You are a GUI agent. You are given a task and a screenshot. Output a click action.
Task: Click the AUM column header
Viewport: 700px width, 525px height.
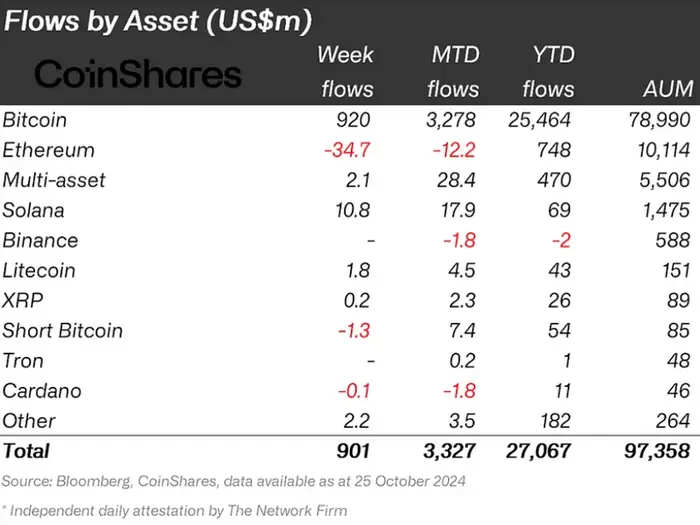pyautogui.click(x=667, y=89)
